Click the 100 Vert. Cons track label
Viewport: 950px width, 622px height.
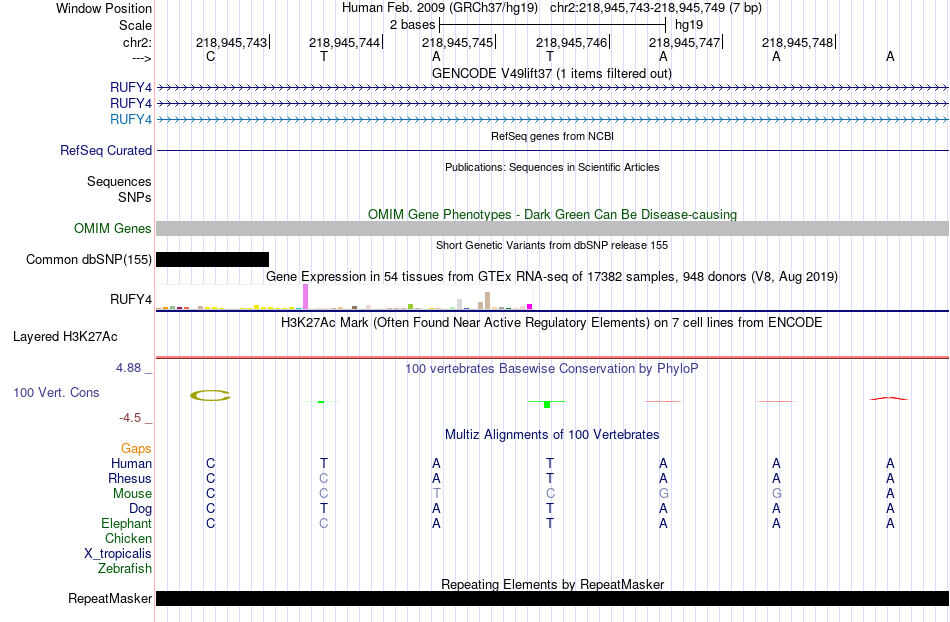[56, 392]
